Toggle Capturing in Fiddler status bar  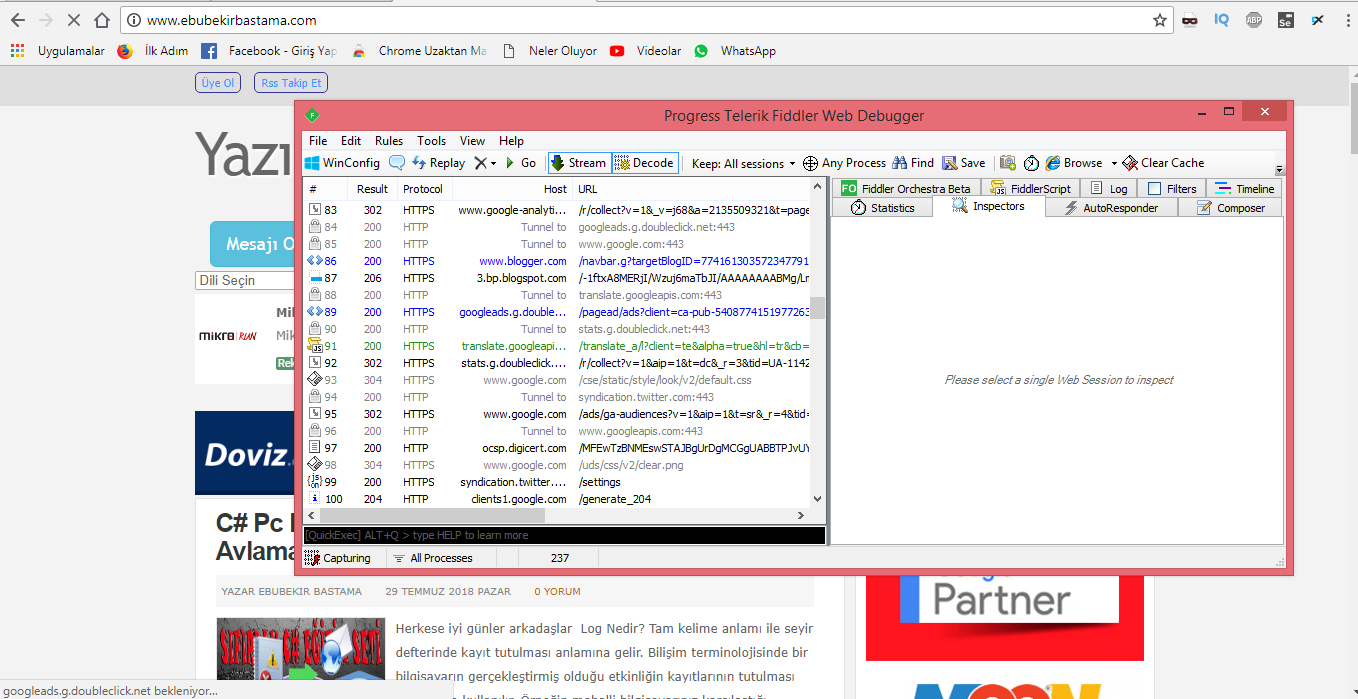click(337, 558)
